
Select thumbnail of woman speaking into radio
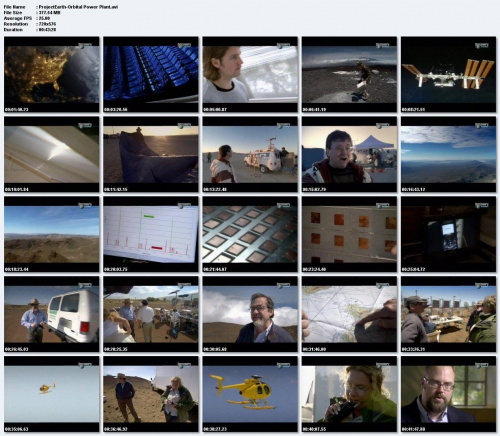349,394
